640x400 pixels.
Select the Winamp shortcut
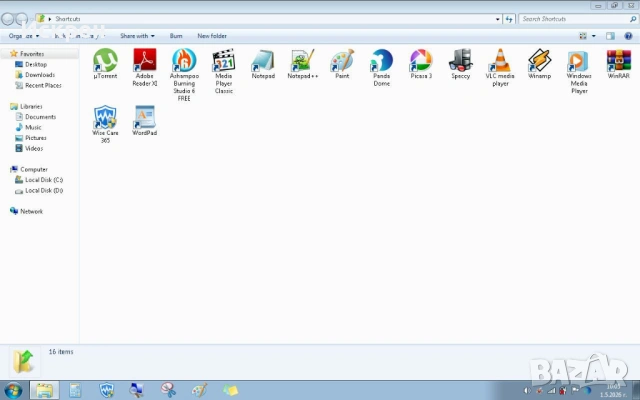(540, 64)
